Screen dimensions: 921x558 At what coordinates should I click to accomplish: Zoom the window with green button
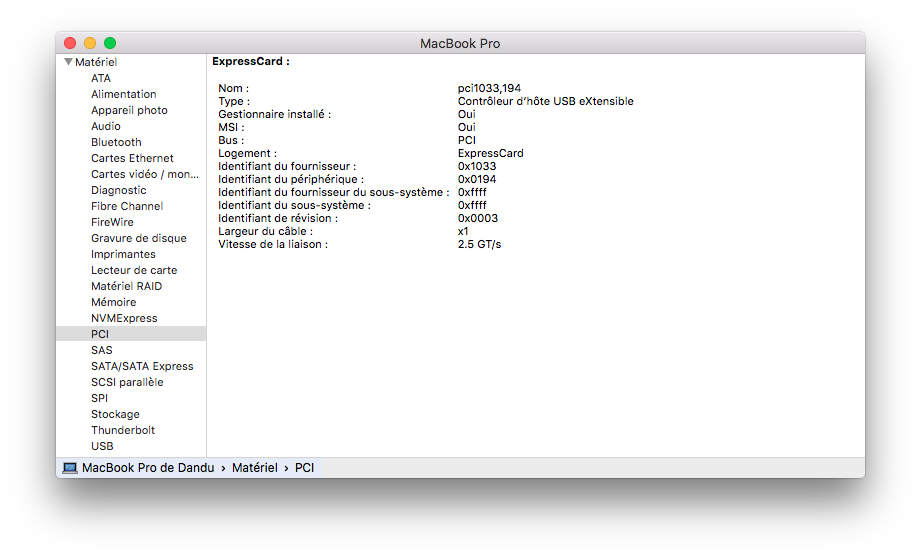110,43
